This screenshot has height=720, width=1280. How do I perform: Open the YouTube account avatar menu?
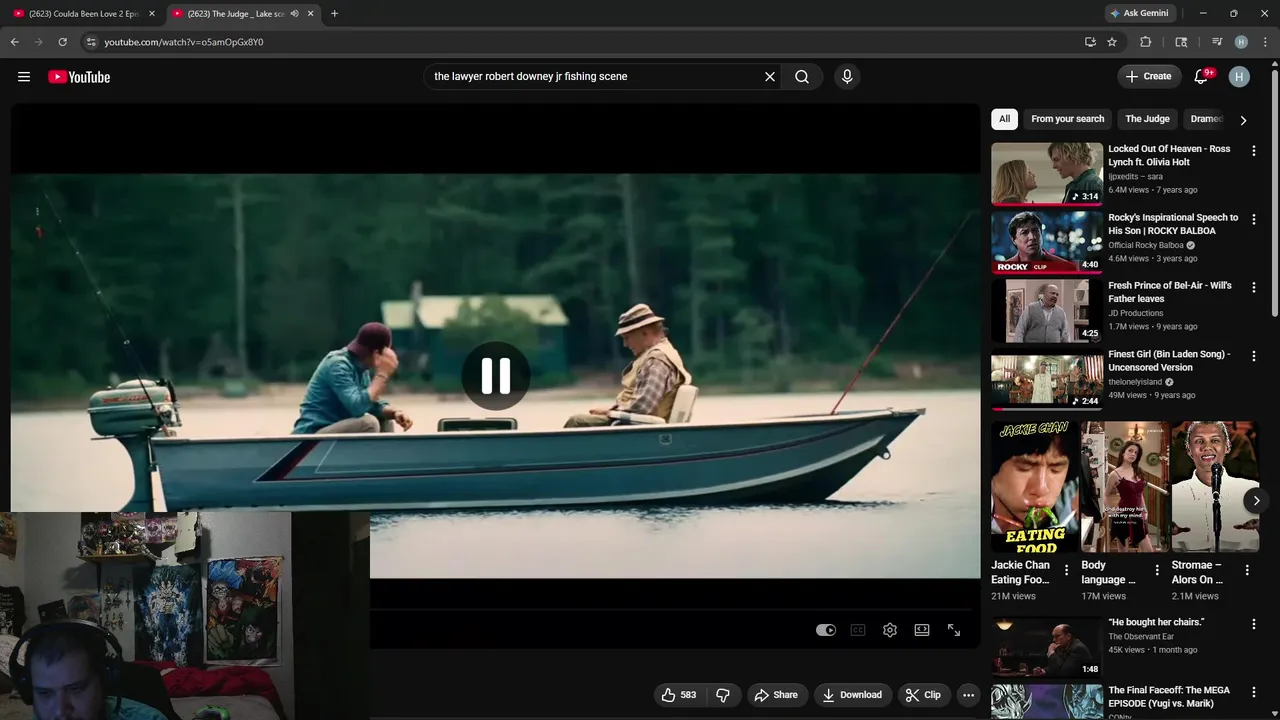click(x=1239, y=77)
